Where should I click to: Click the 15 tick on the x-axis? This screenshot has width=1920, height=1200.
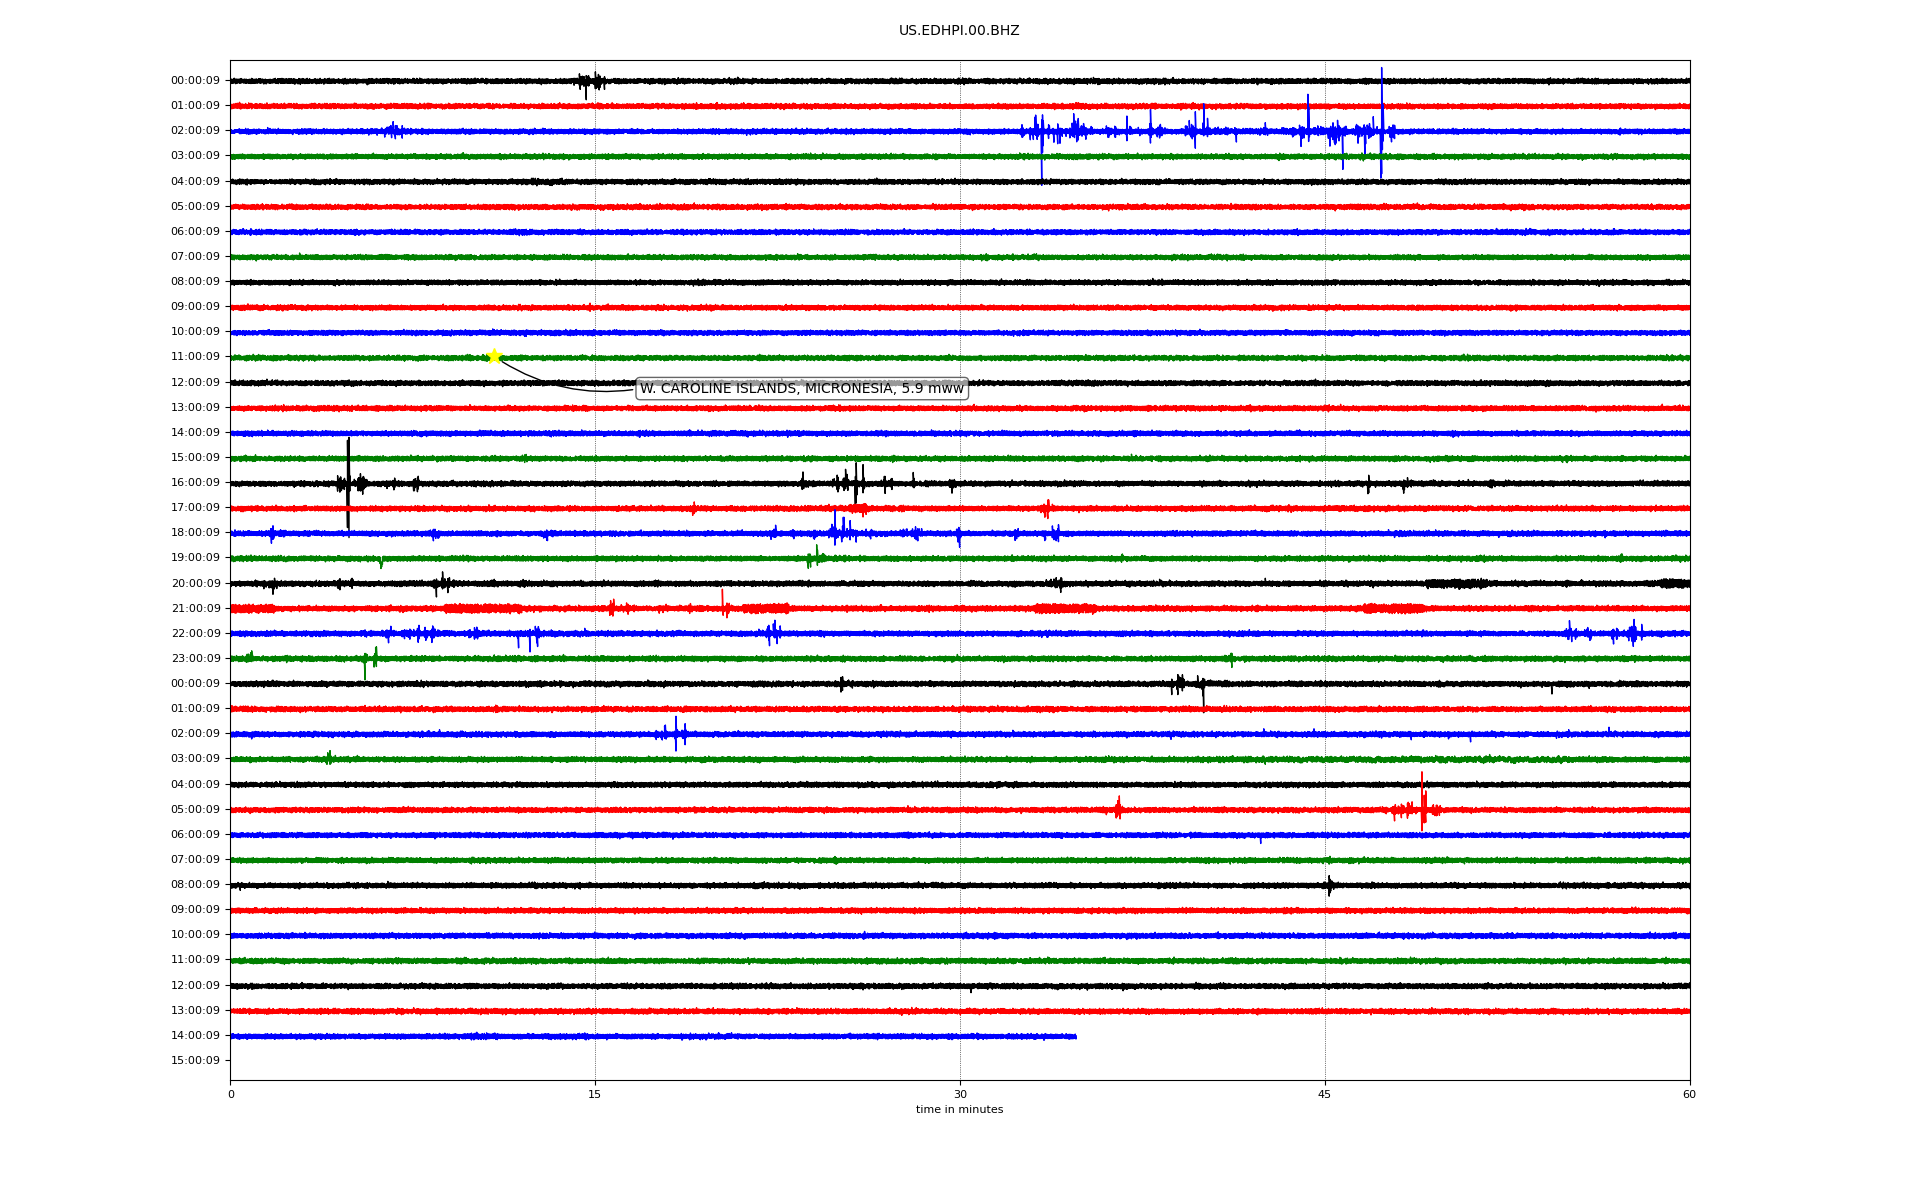595,1094
